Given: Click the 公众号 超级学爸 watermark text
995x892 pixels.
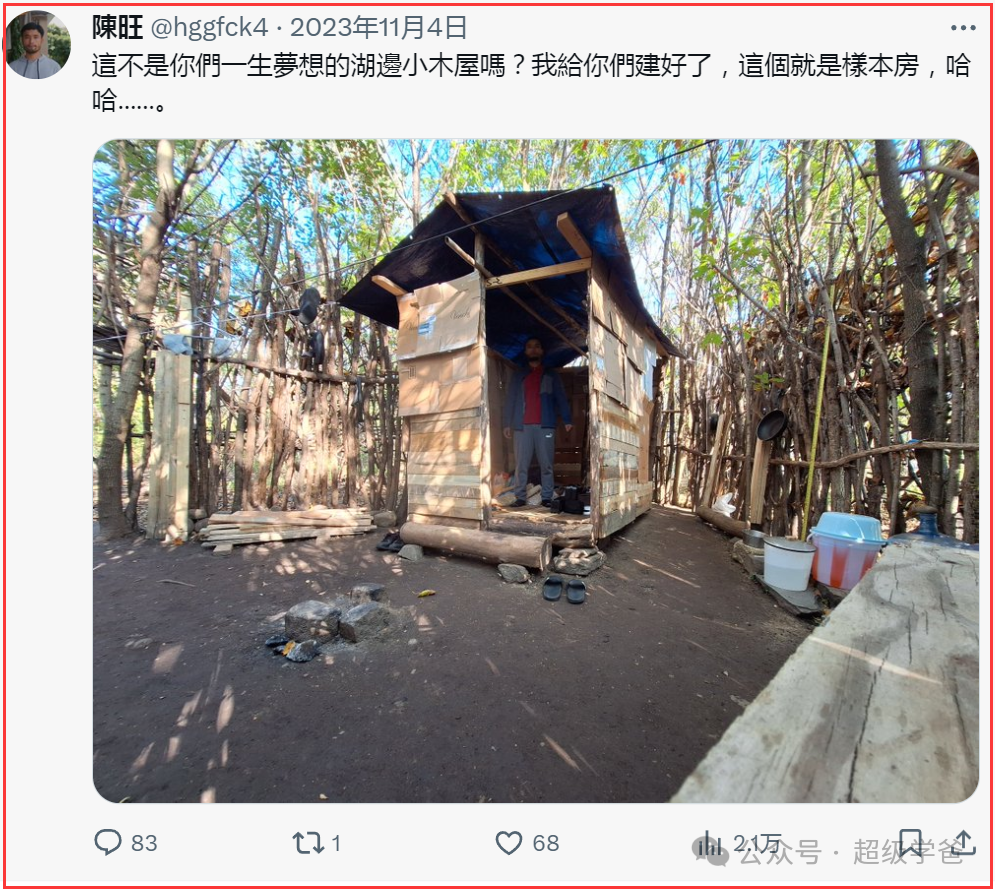Looking at the screenshot, I should (850, 852).
